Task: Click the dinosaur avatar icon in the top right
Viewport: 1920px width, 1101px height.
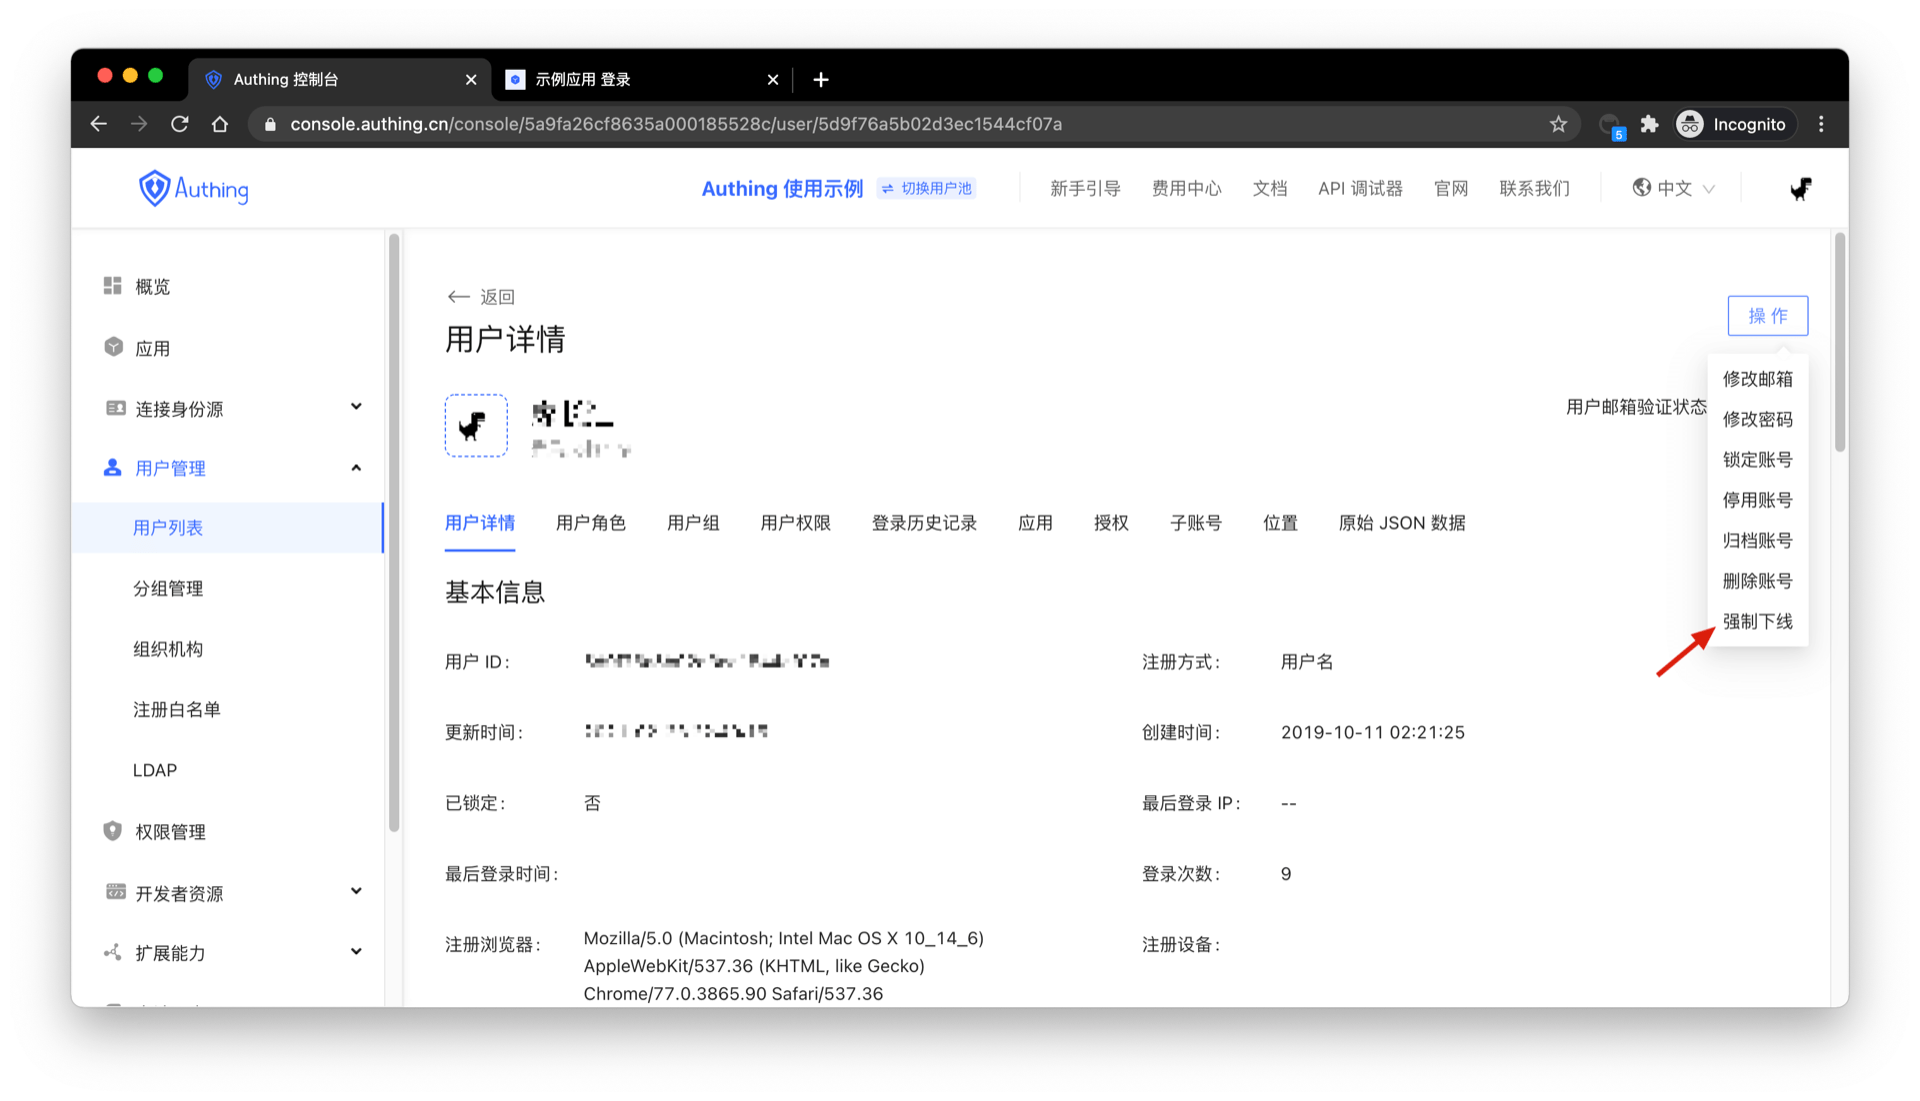Action: 1800,188
